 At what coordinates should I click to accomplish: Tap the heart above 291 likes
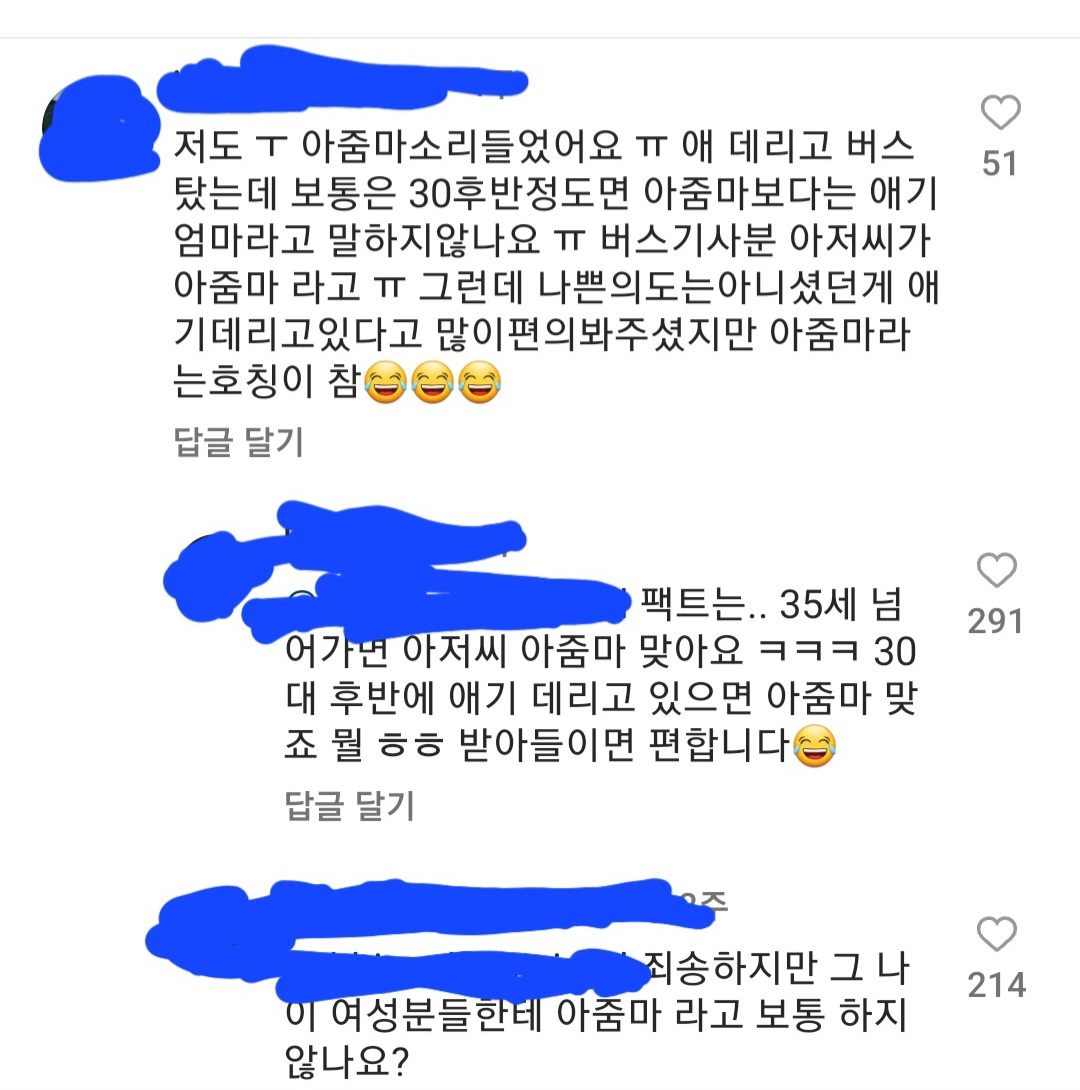[x=997, y=570]
